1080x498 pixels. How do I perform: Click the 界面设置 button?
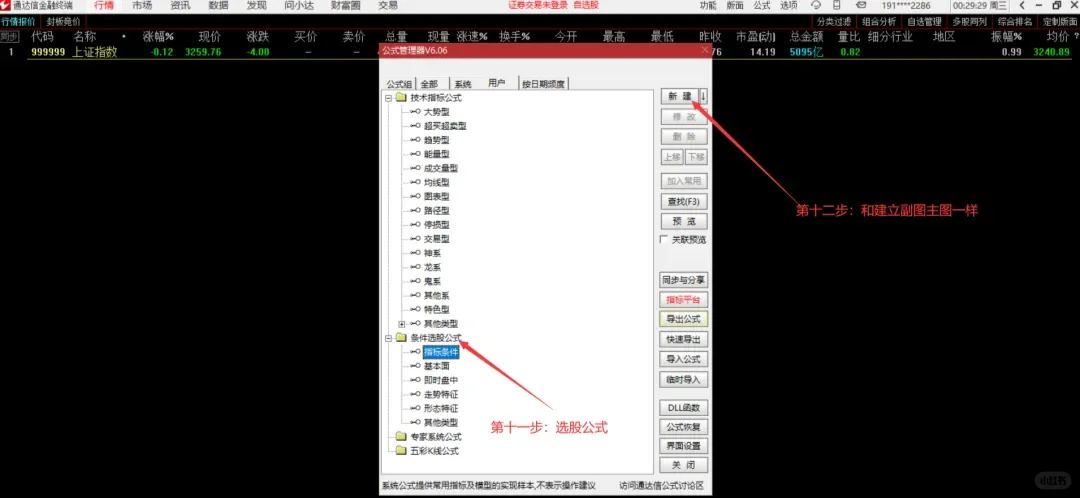(684, 446)
